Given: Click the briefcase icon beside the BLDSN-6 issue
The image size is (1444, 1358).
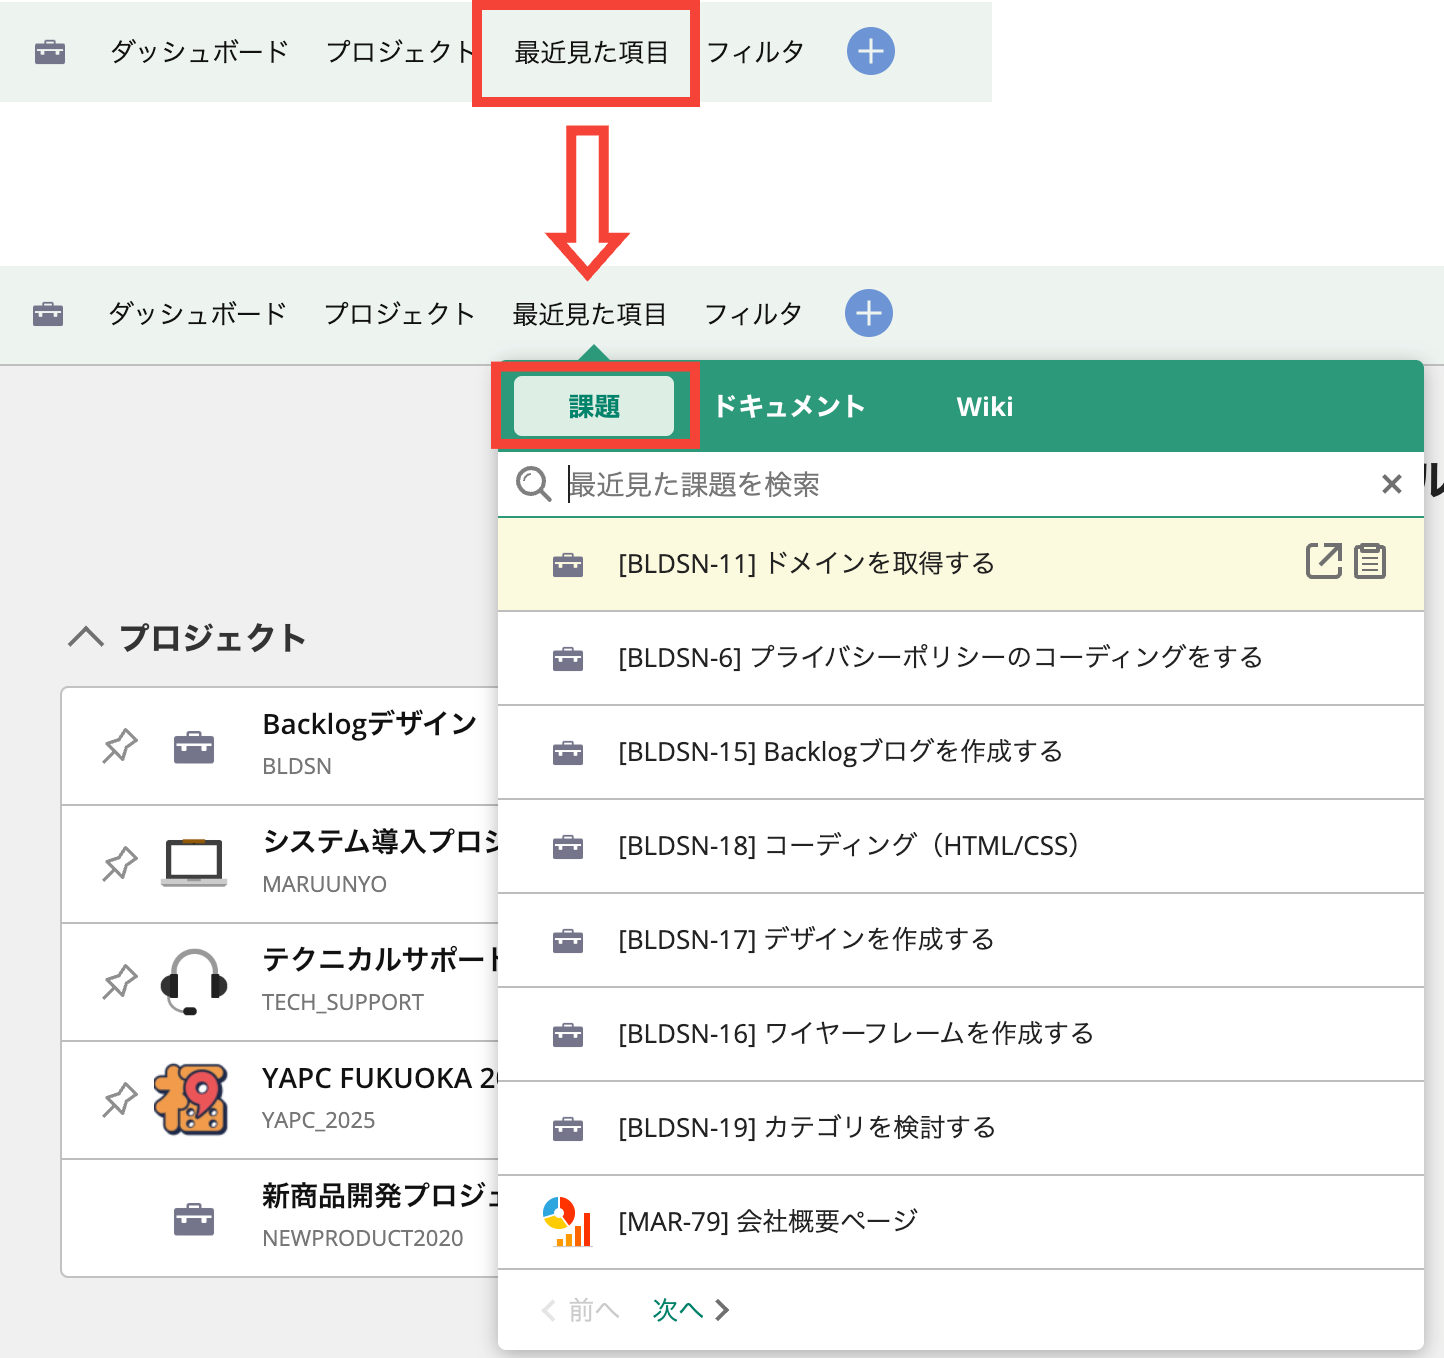Looking at the screenshot, I should click(x=568, y=658).
